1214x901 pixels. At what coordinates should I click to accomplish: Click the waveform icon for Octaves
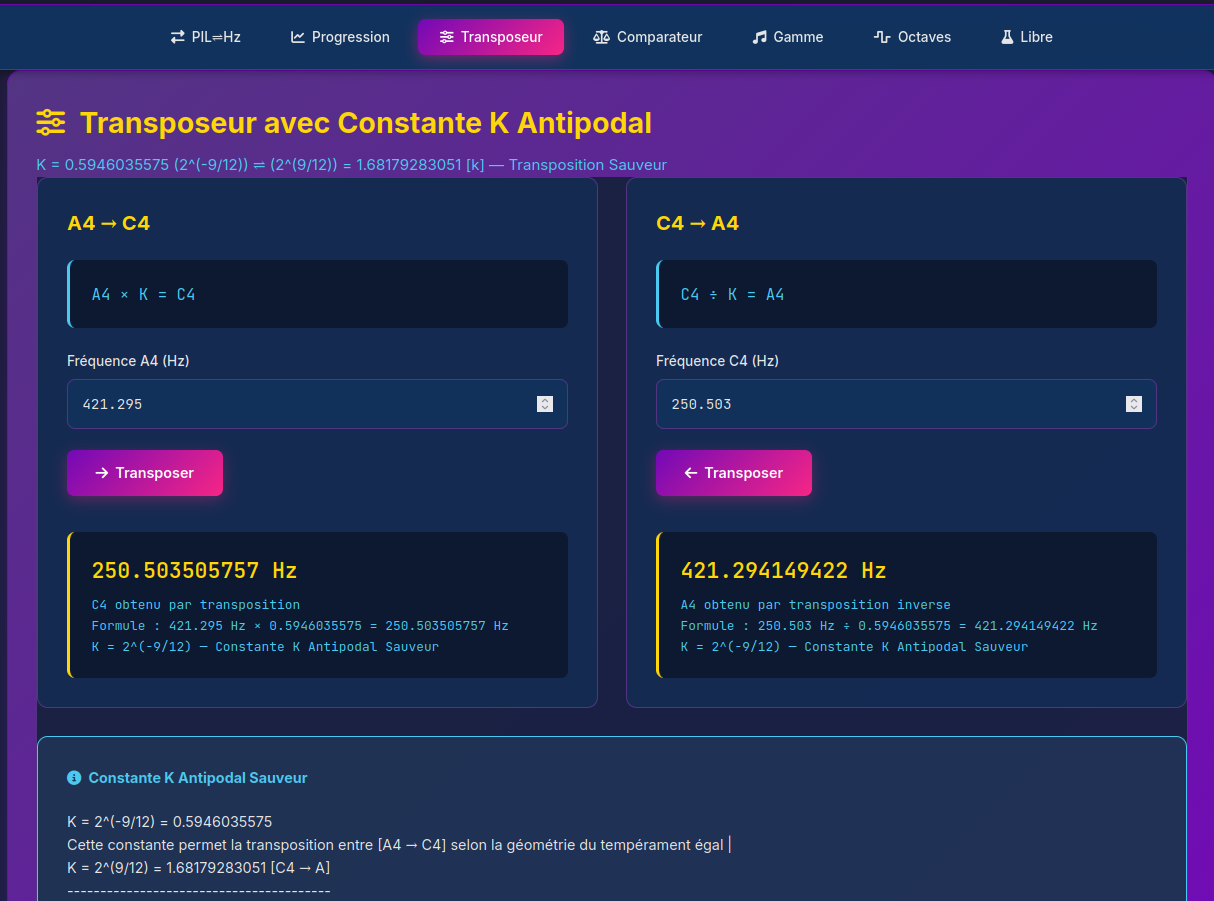pyautogui.click(x=882, y=37)
